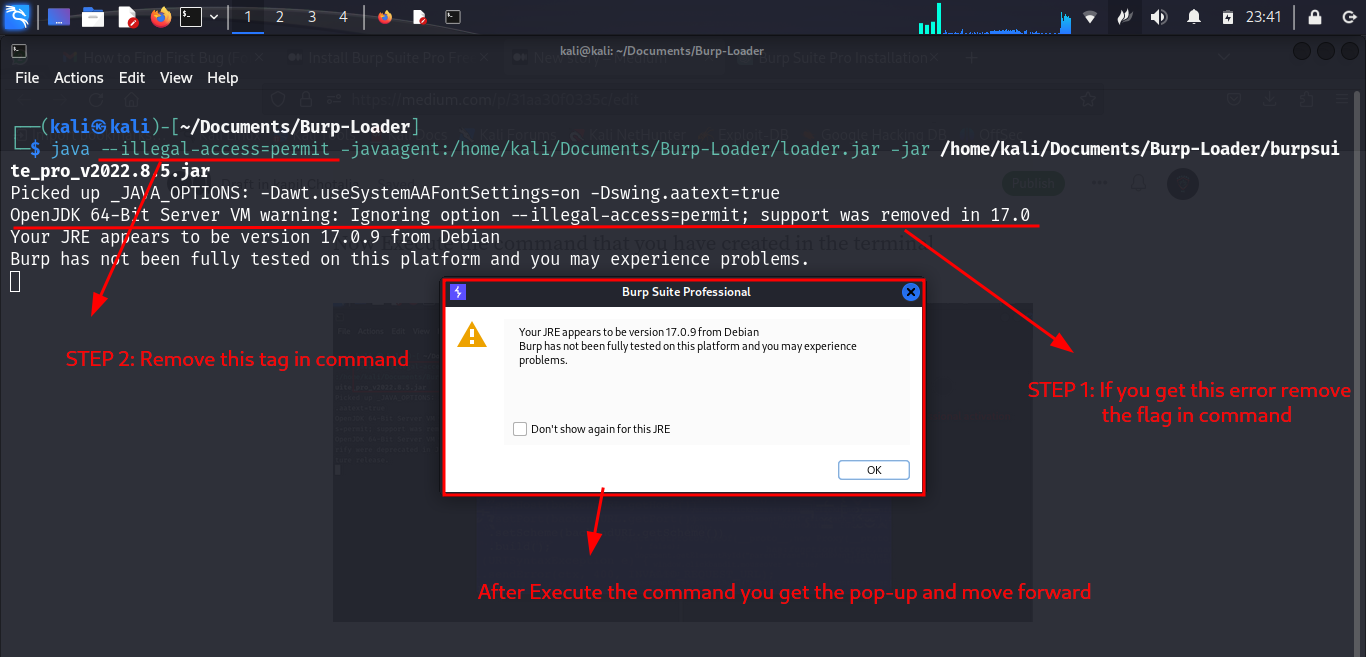Switch to workspace 3
Image resolution: width=1366 pixels, height=657 pixels.
coord(312,17)
